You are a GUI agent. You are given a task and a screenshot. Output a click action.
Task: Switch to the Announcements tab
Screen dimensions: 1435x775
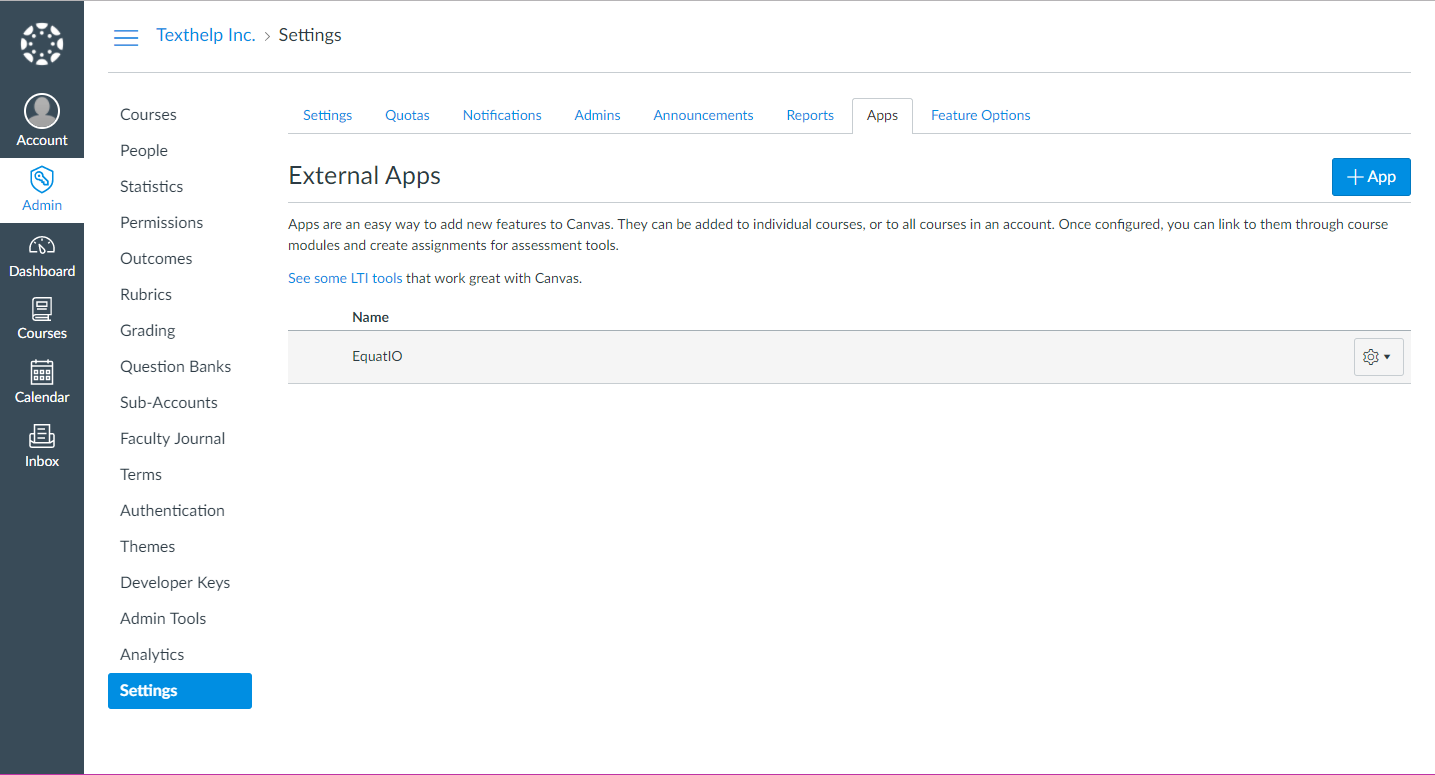703,115
